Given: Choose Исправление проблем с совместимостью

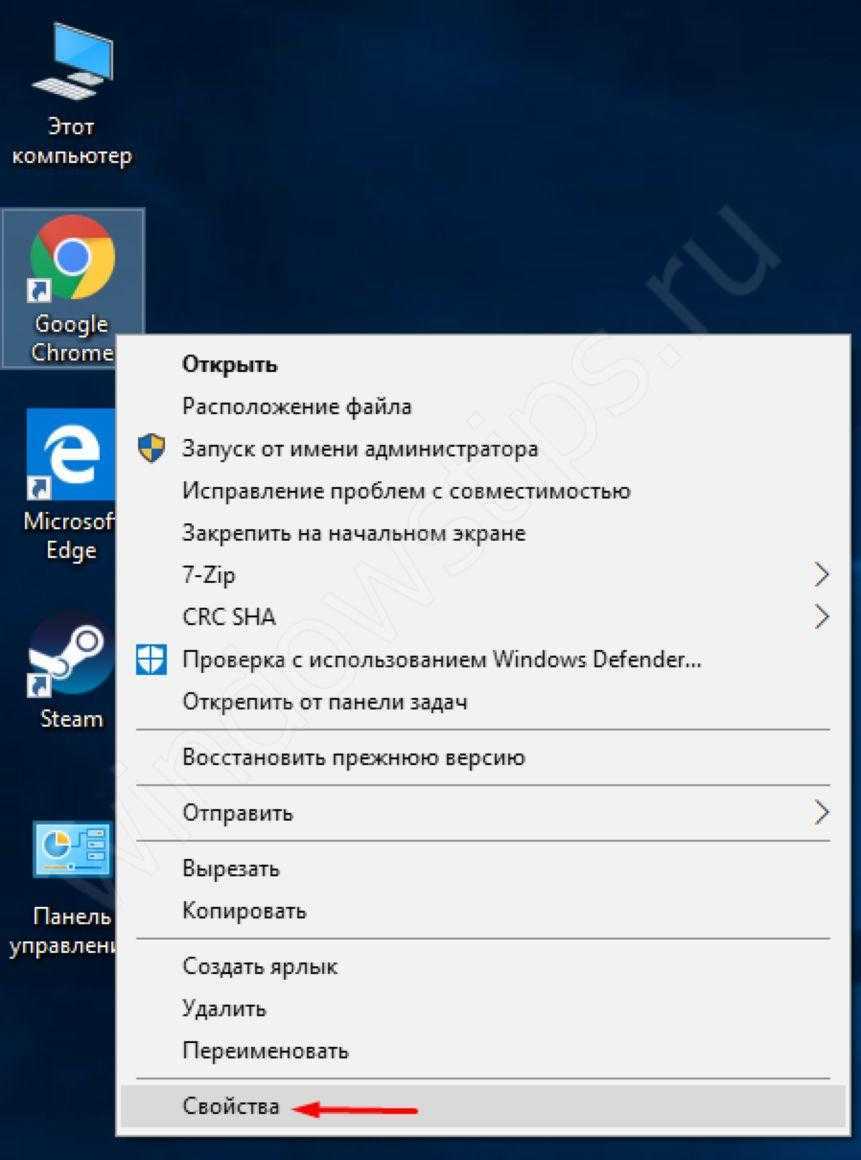Looking at the screenshot, I should tap(405, 491).
